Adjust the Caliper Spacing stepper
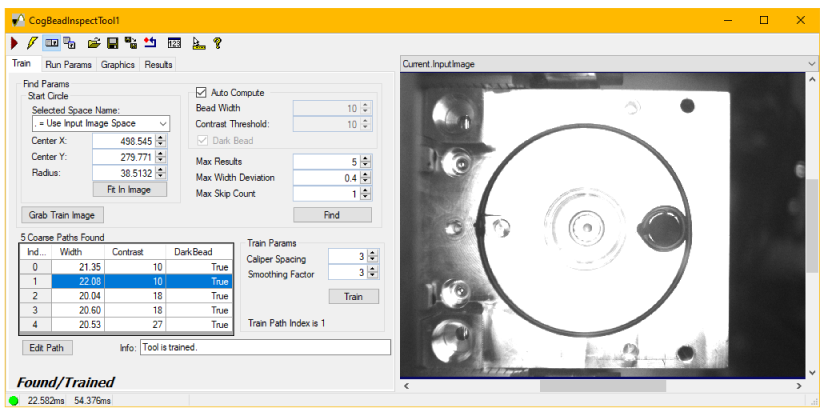824x412 pixels. point(373,256)
